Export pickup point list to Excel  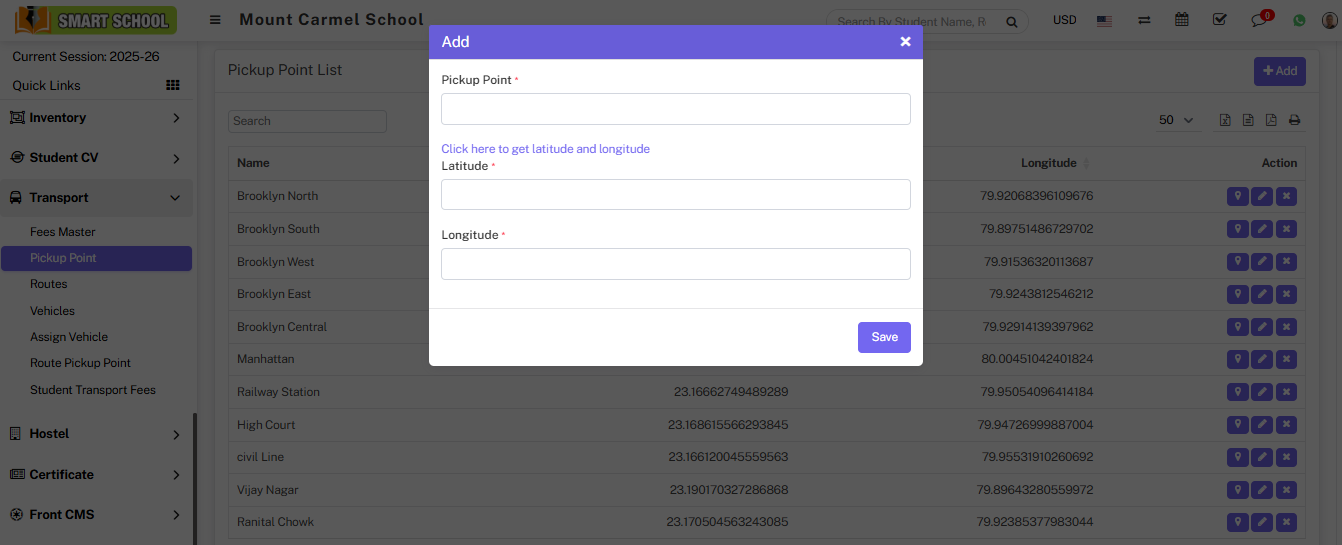coord(1225,121)
